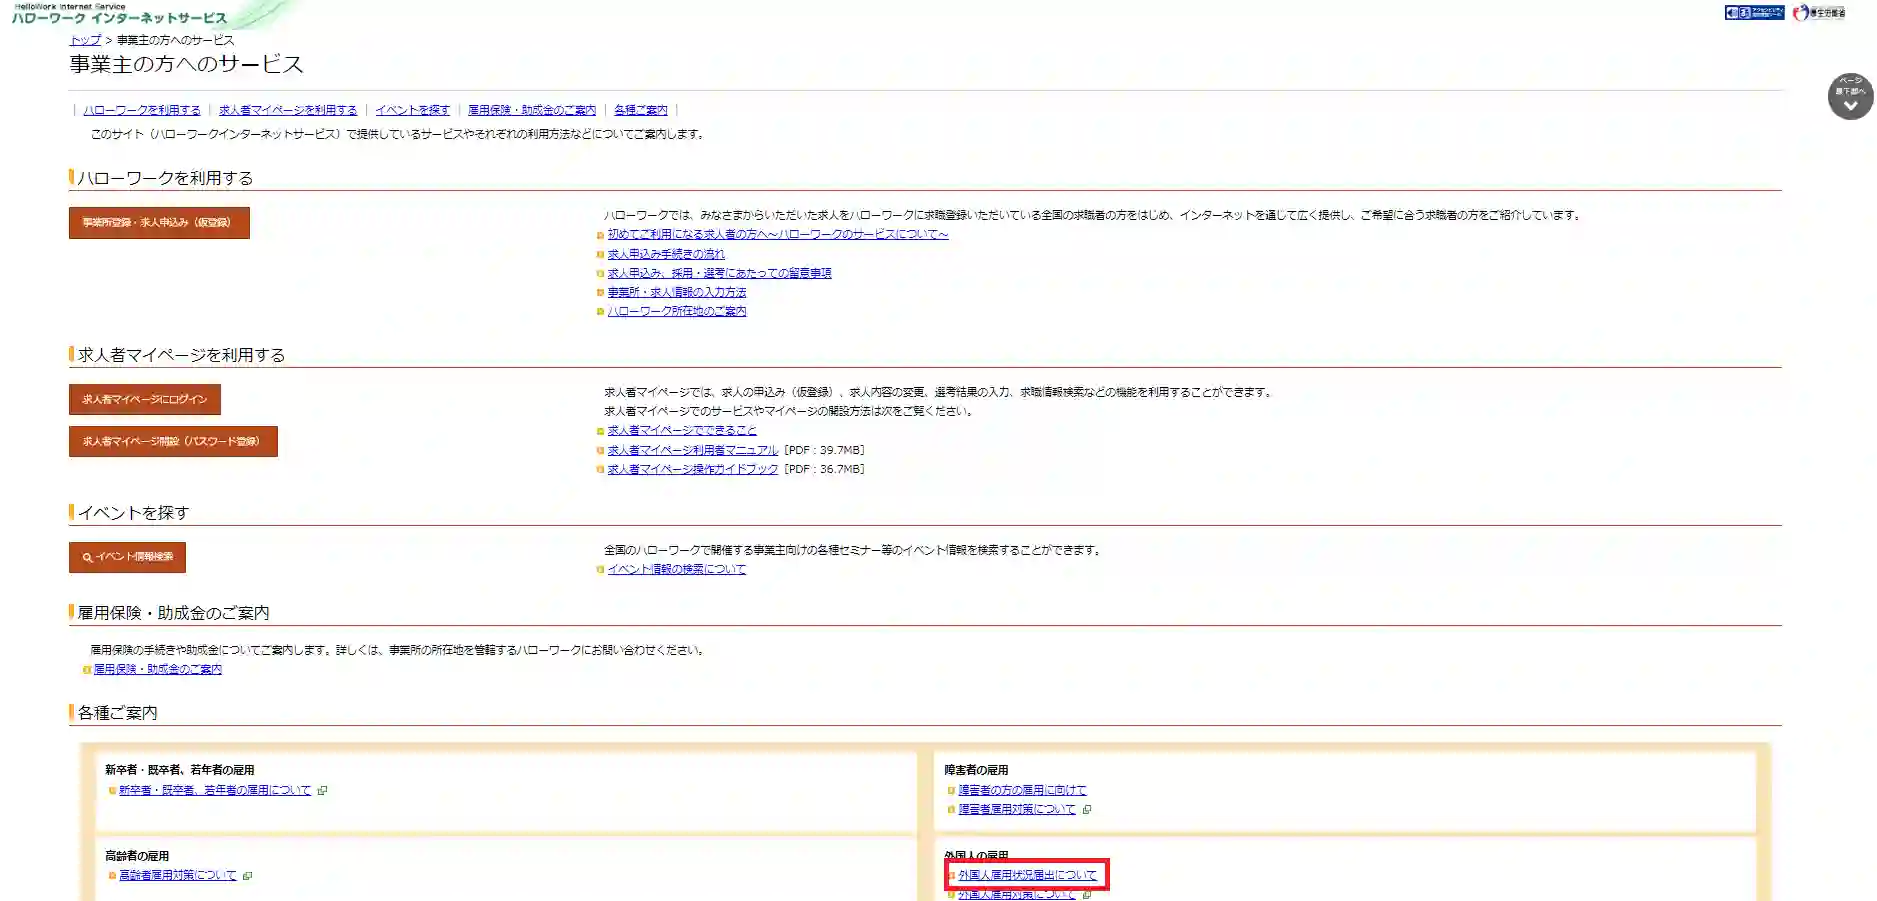Select ハローワークを利用する in the anchor menu

point(142,110)
